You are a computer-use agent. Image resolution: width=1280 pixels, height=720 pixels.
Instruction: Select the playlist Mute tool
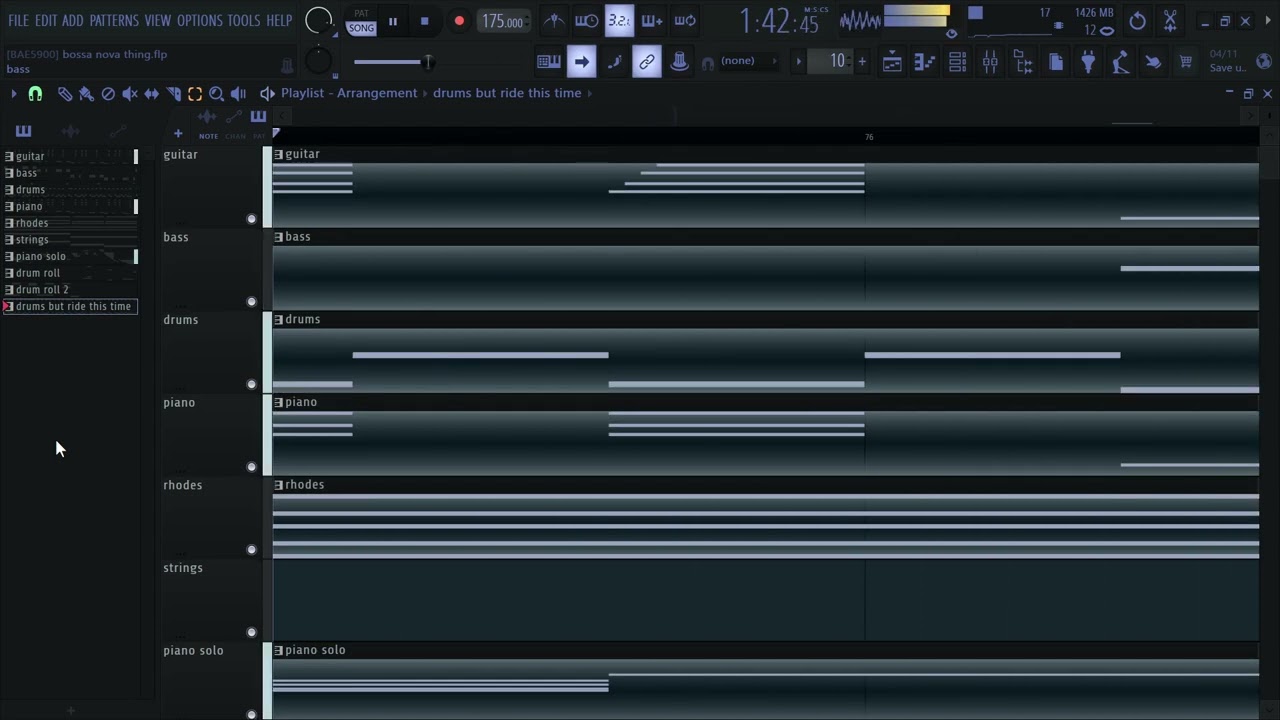[x=130, y=93]
